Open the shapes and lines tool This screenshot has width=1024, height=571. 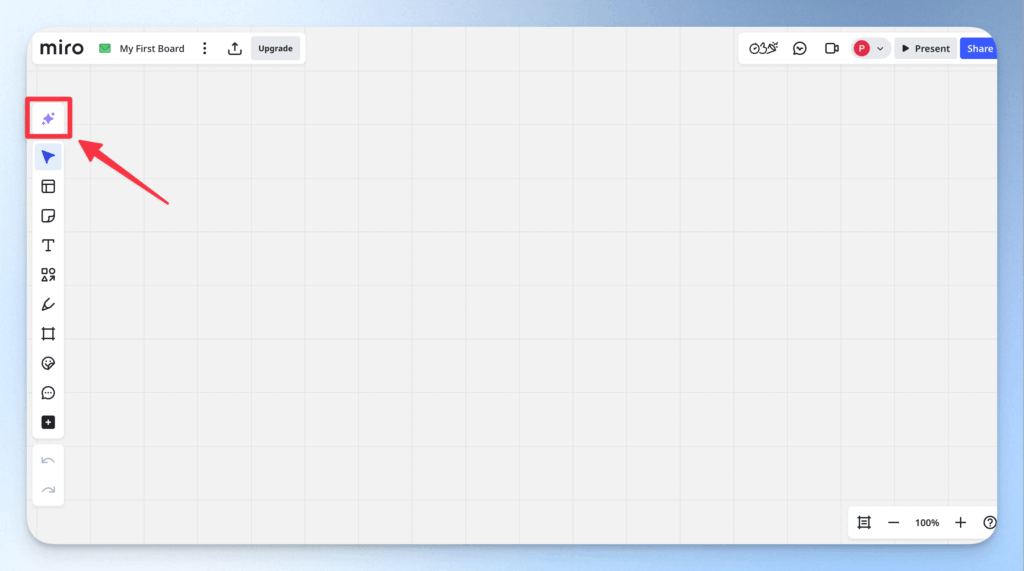tap(48, 274)
